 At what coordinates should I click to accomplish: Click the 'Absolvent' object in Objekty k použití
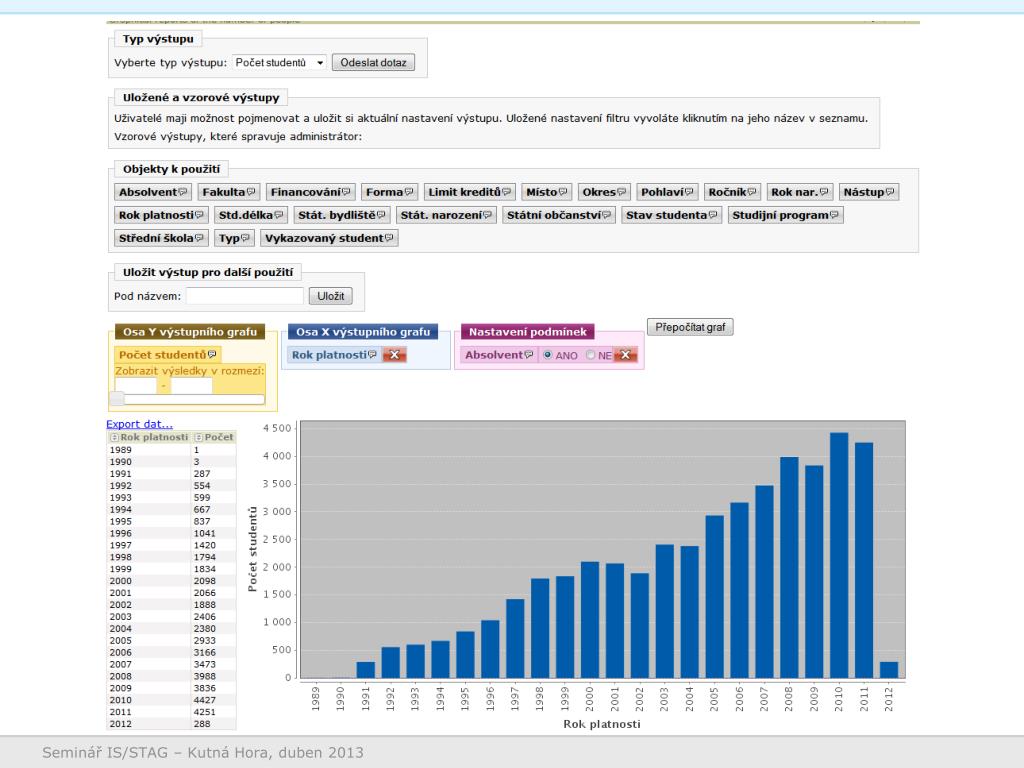(153, 192)
